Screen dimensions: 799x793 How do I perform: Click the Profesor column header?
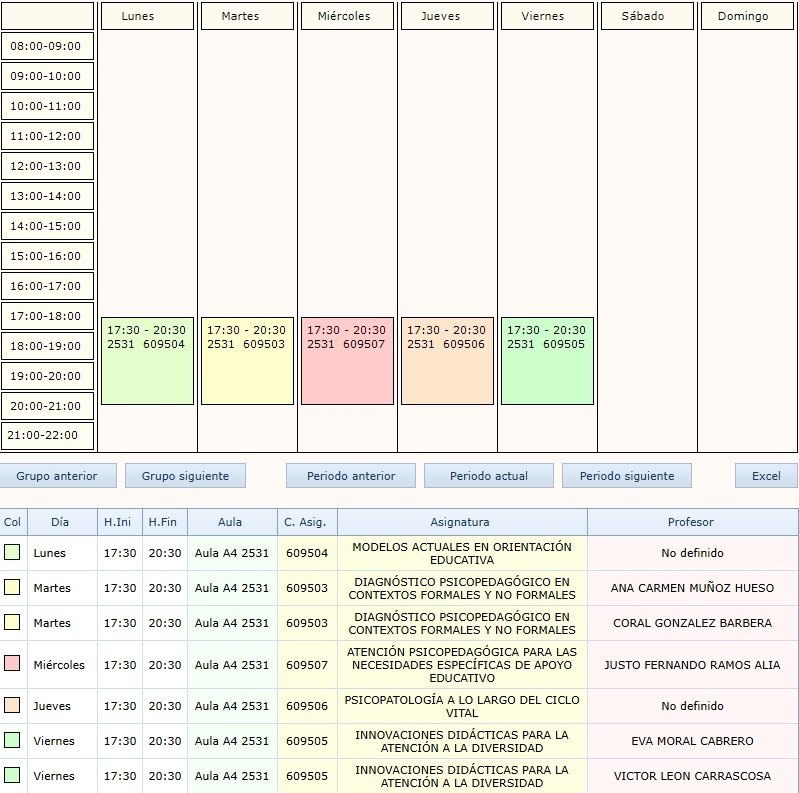[693, 522]
